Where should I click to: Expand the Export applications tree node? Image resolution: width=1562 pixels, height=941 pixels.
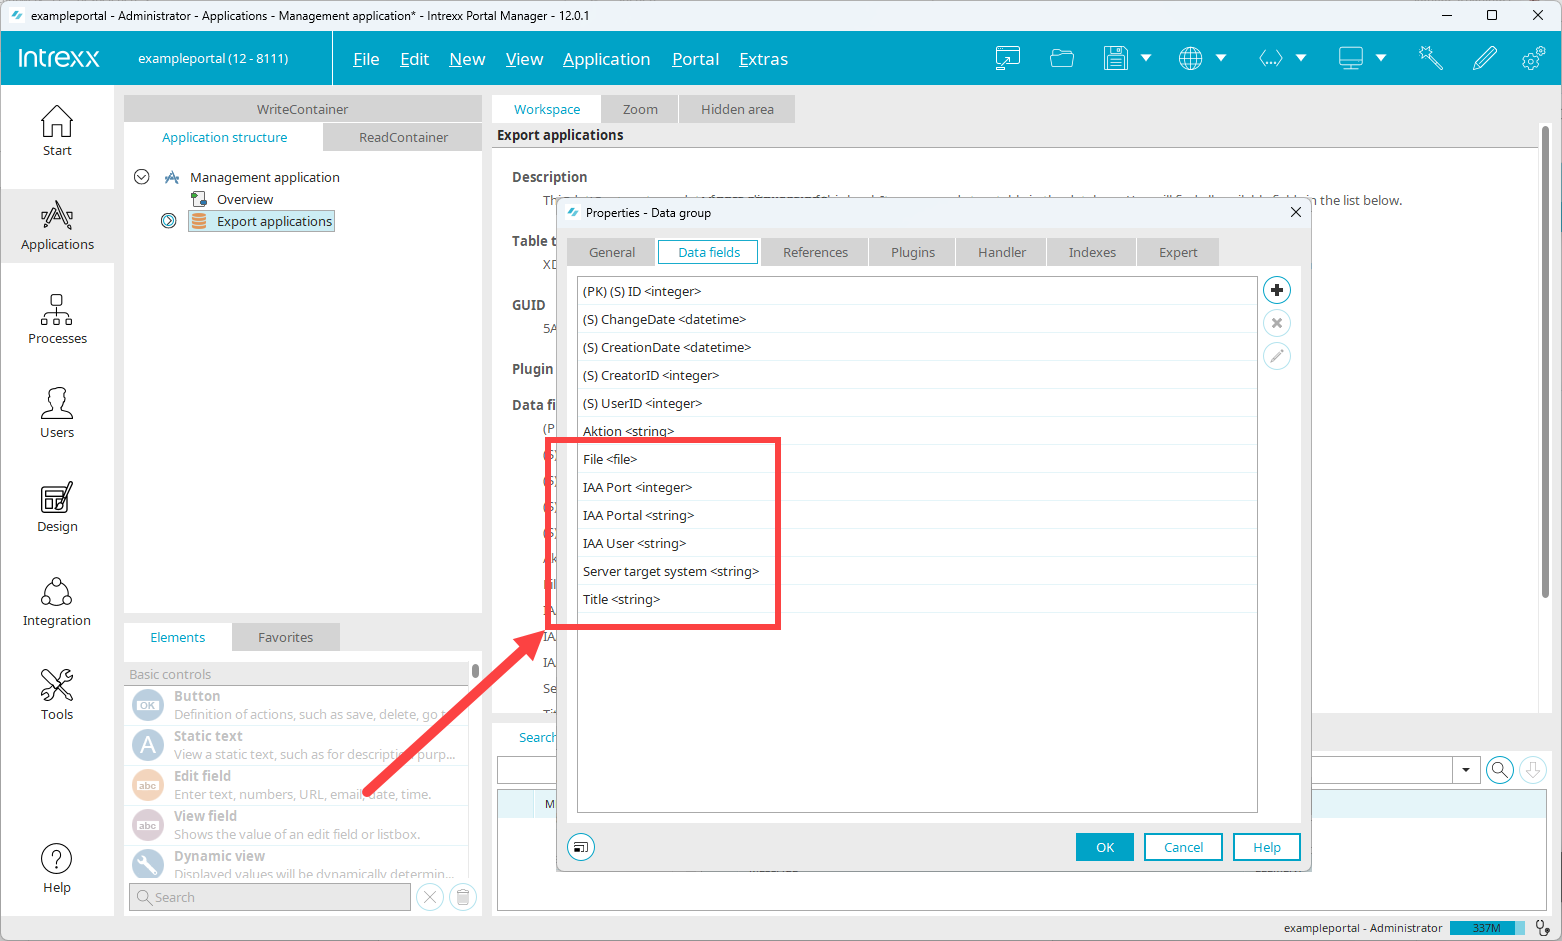[169, 221]
